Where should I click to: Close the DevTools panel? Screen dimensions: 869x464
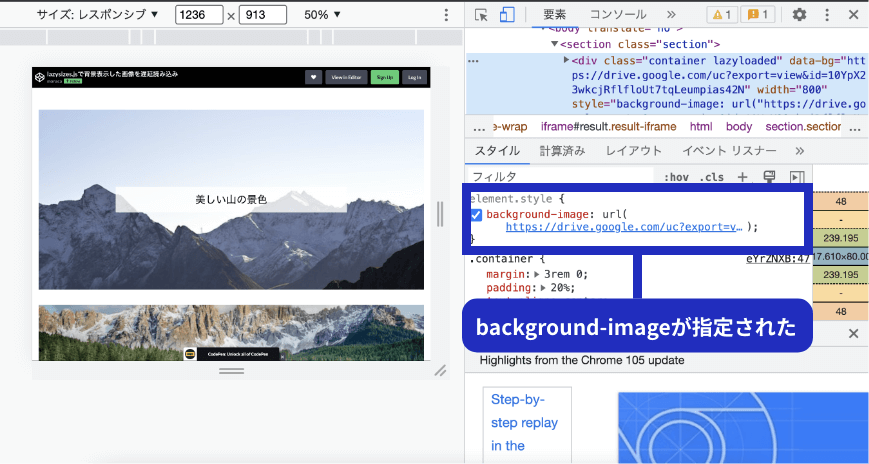(853, 15)
